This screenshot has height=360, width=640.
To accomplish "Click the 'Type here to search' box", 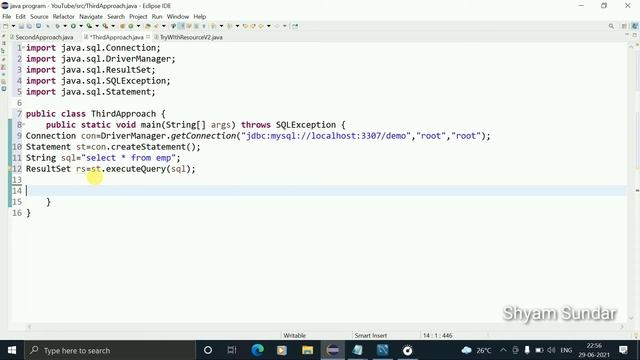I will tap(110, 350).
